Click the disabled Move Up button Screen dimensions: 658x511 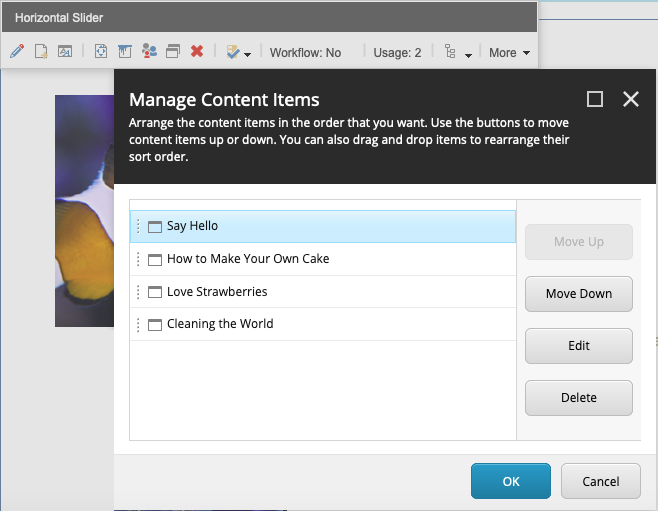(x=579, y=242)
